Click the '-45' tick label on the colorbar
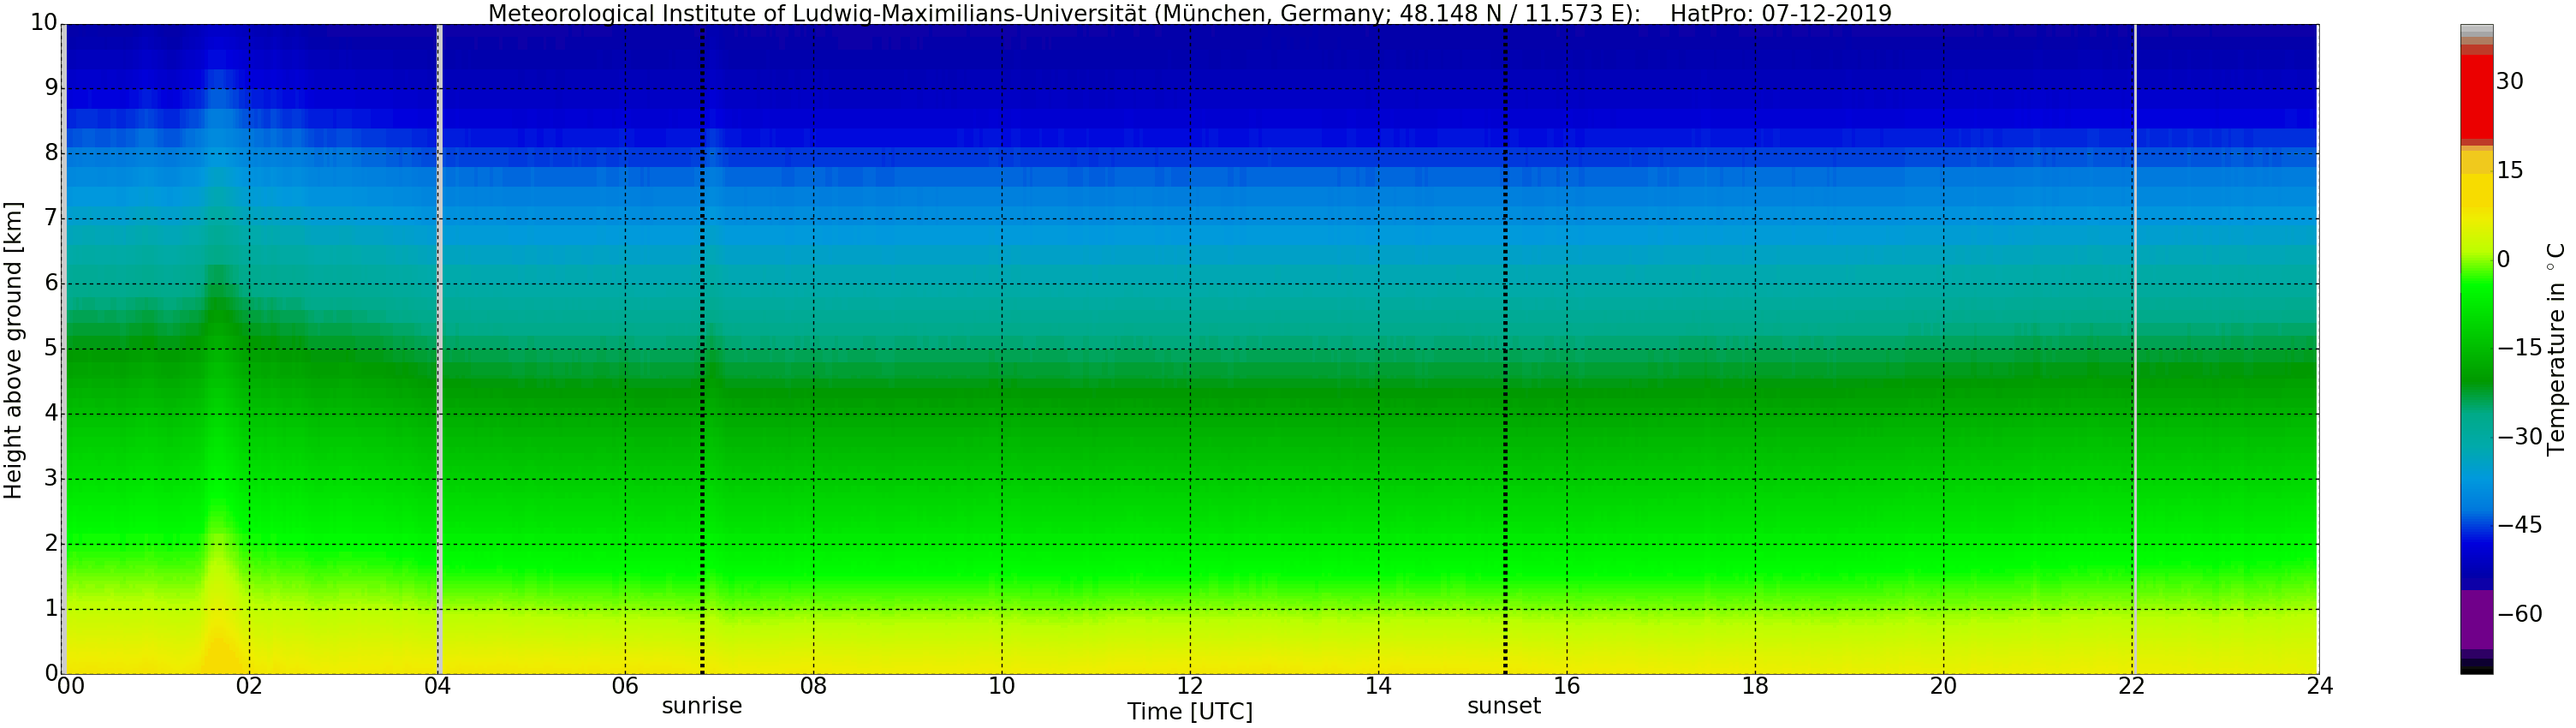 [2519, 525]
